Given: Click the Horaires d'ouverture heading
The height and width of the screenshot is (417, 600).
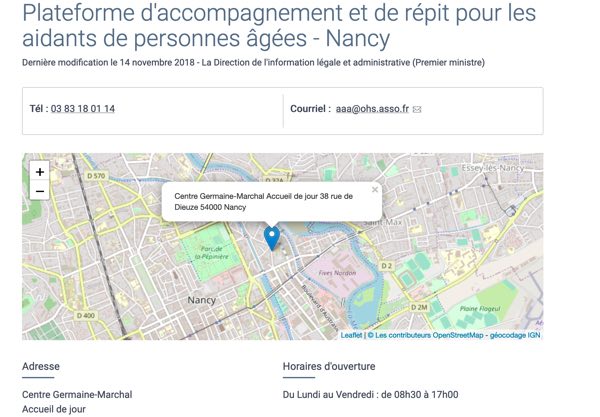Looking at the screenshot, I should coord(329,367).
